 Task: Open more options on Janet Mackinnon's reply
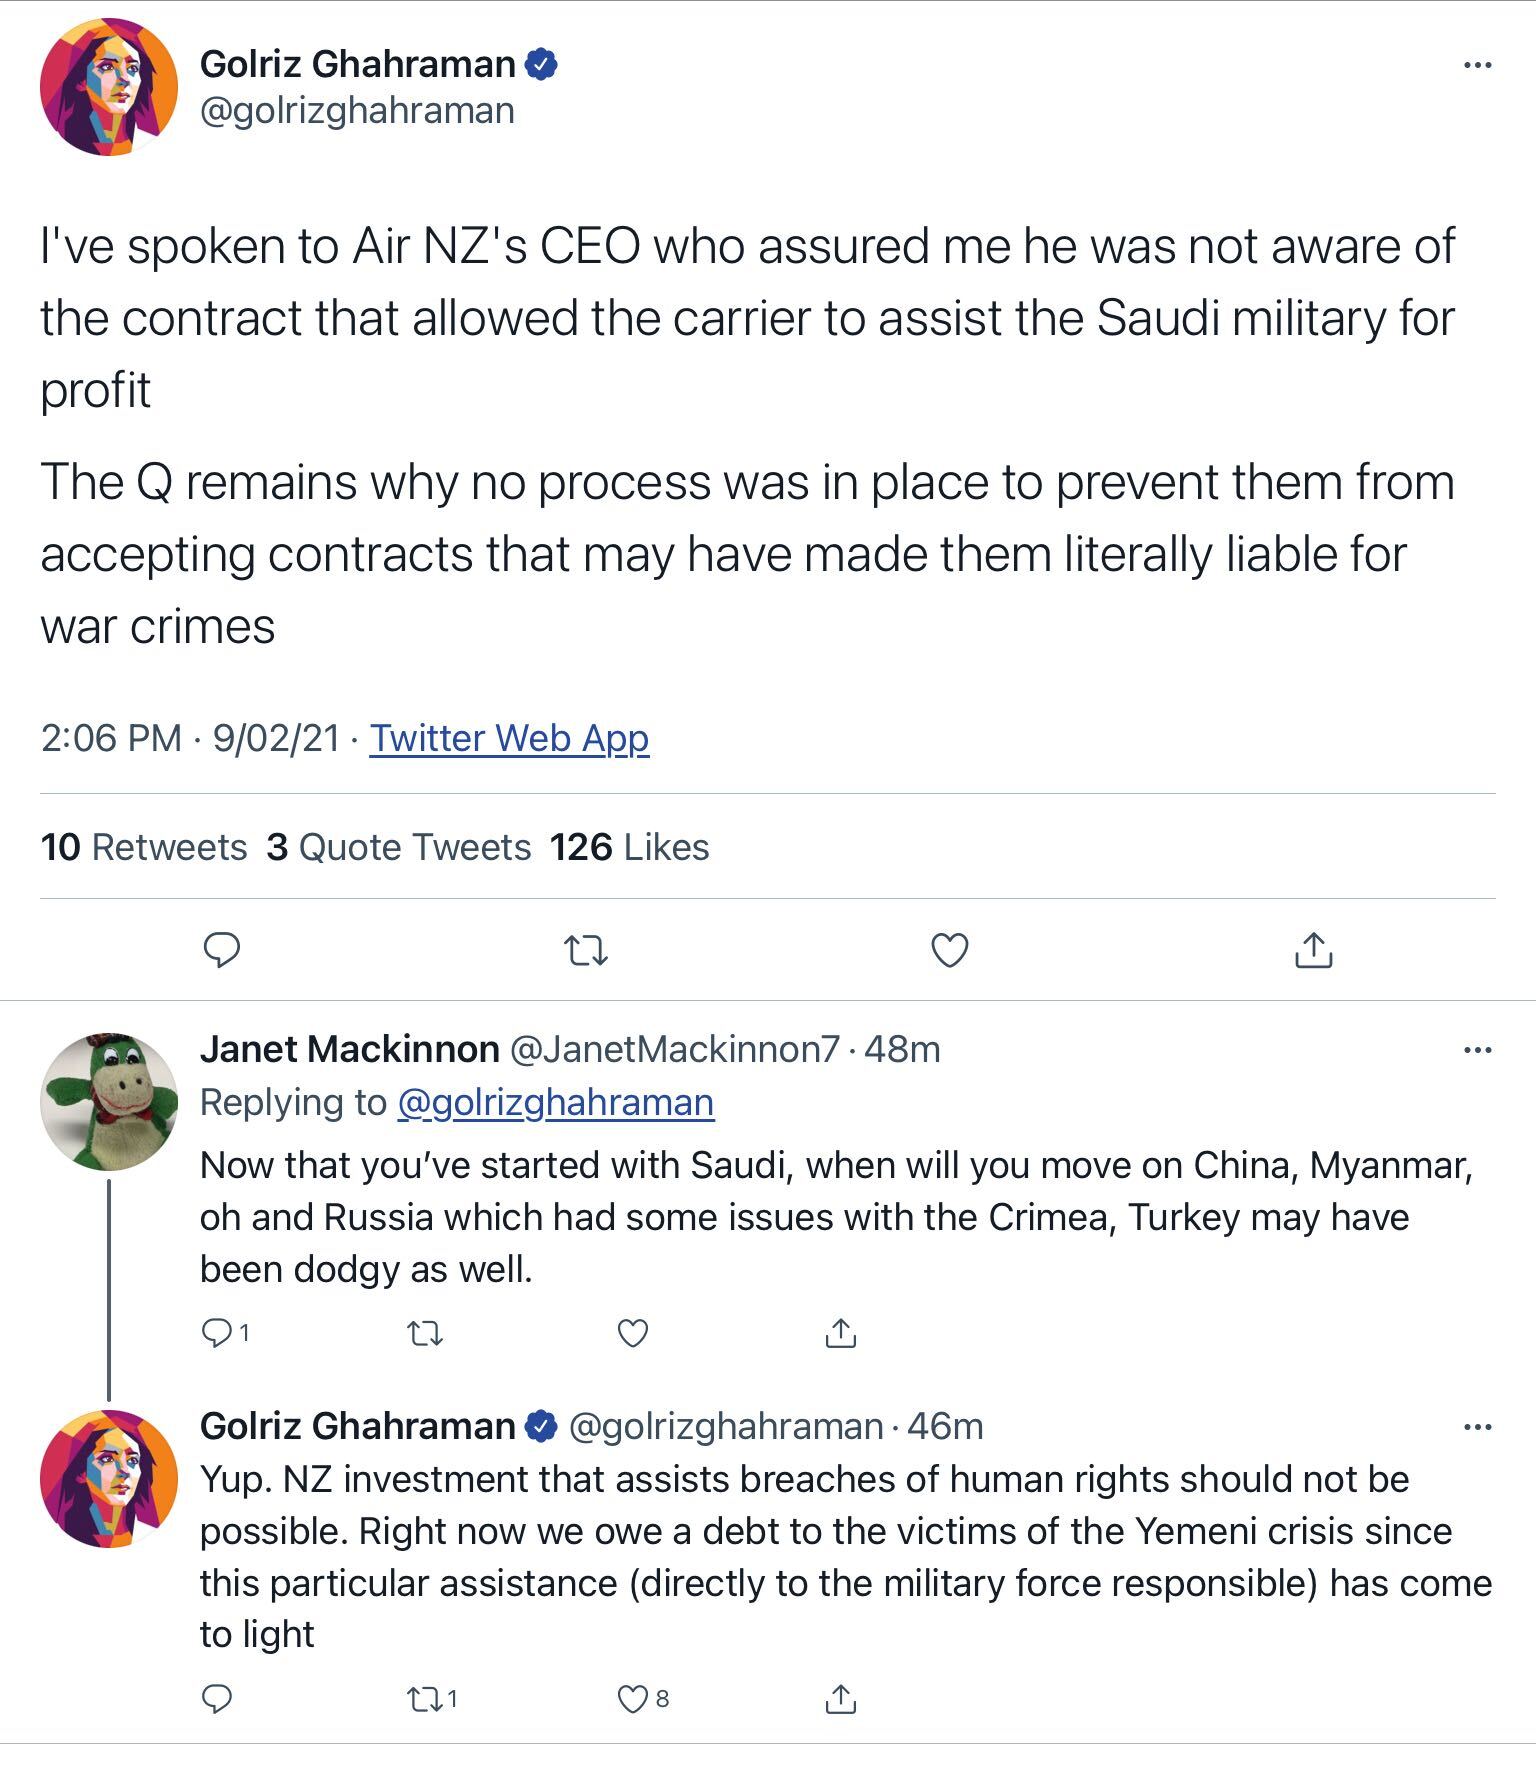coord(1477,1050)
